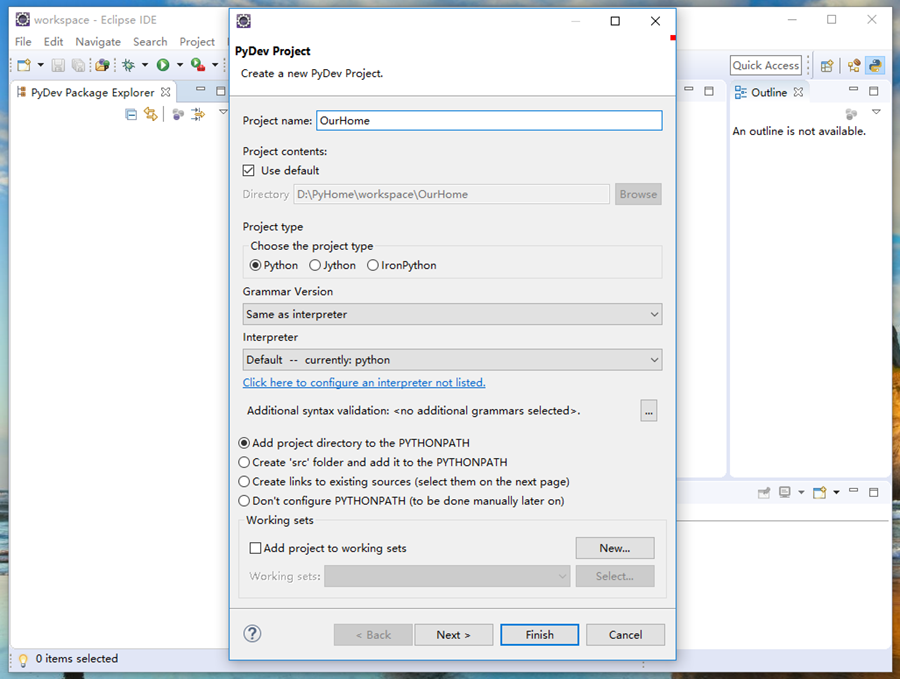This screenshot has width=900, height=679.
Task: Open the Debug dropdown arrow in toolbar
Action: [145, 65]
